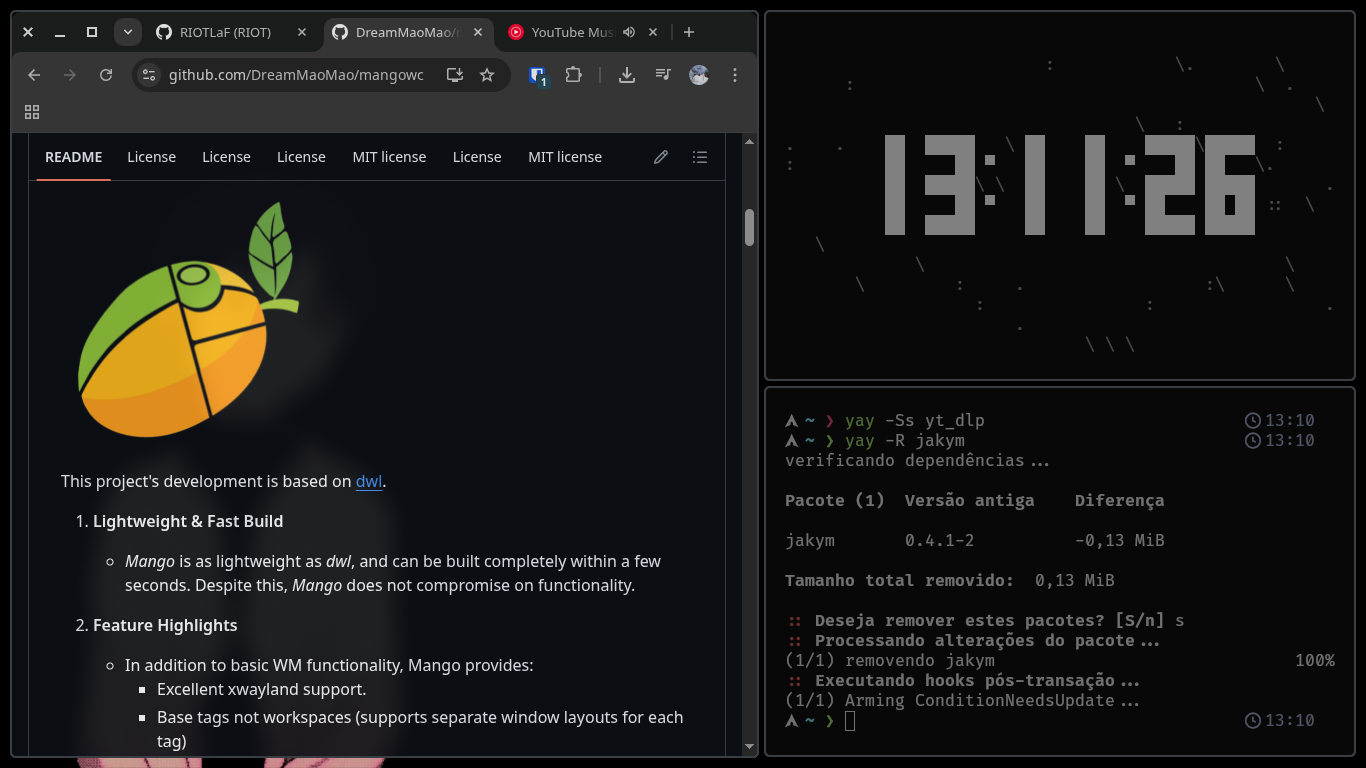
Task: Click the 'Feature Highlights' heading
Action: click(x=165, y=625)
